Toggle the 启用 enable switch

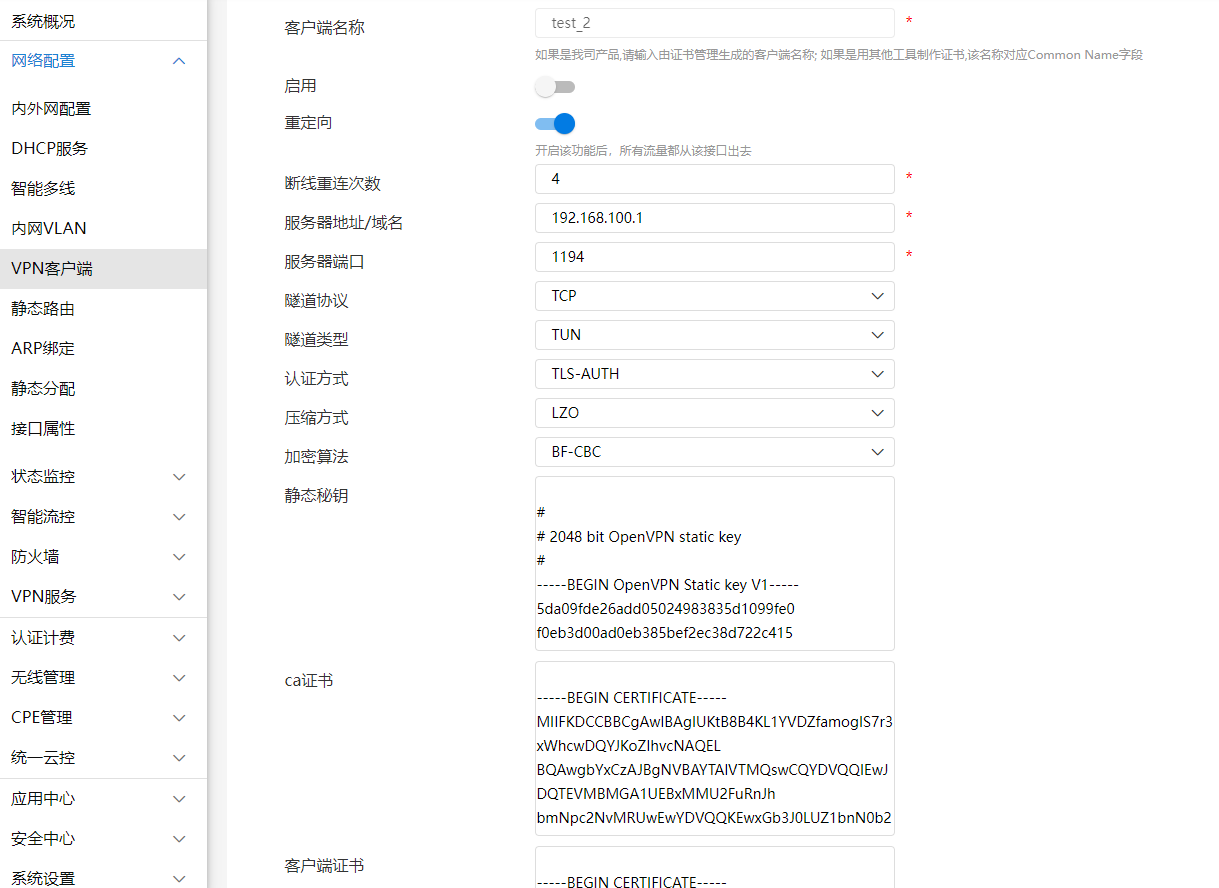point(555,87)
